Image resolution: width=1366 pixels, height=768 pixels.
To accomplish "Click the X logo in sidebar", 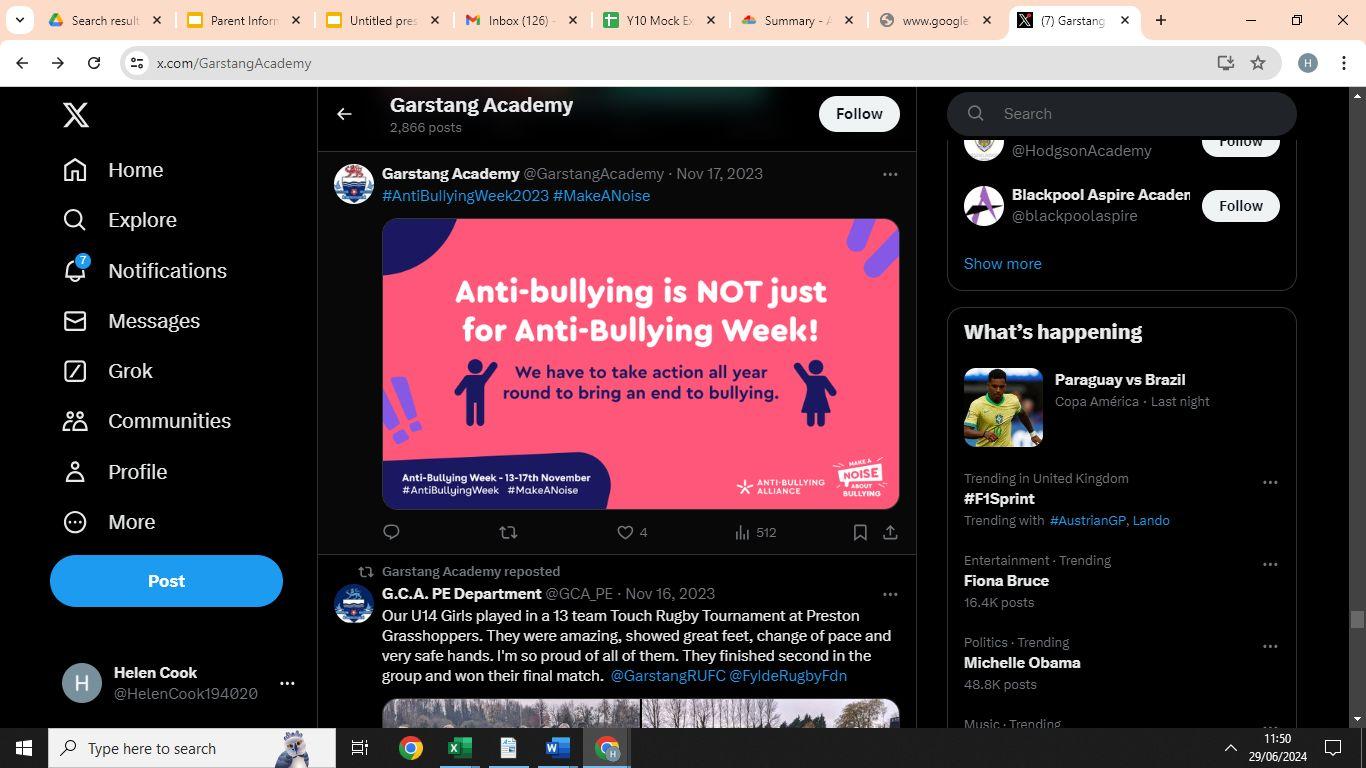I will [x=76, y=115].
